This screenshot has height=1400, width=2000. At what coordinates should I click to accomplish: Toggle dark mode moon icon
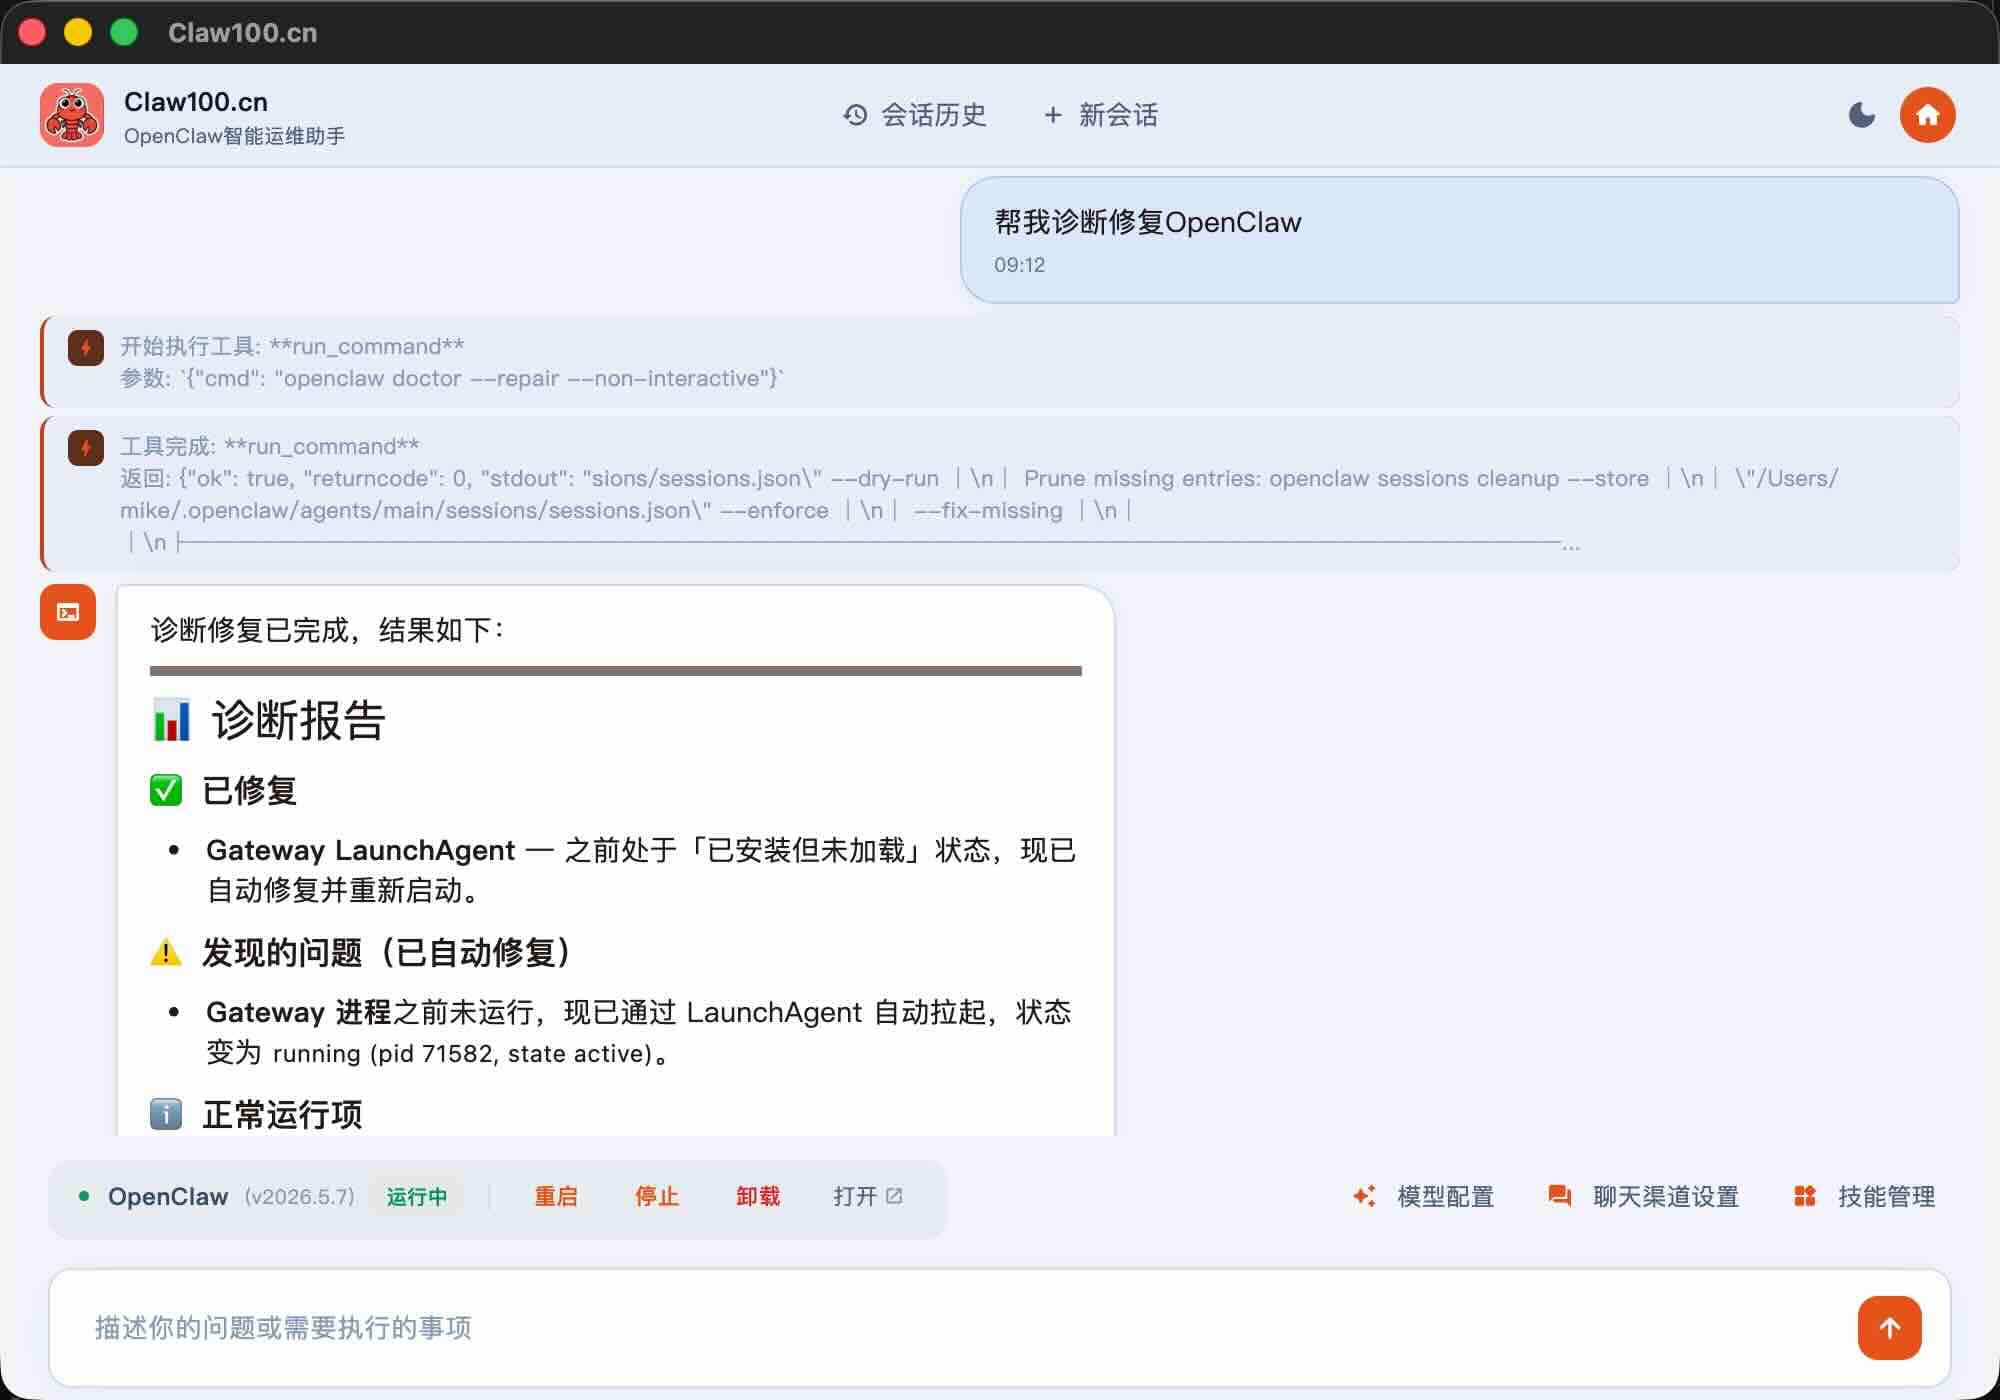click(x=1862, y=115)
